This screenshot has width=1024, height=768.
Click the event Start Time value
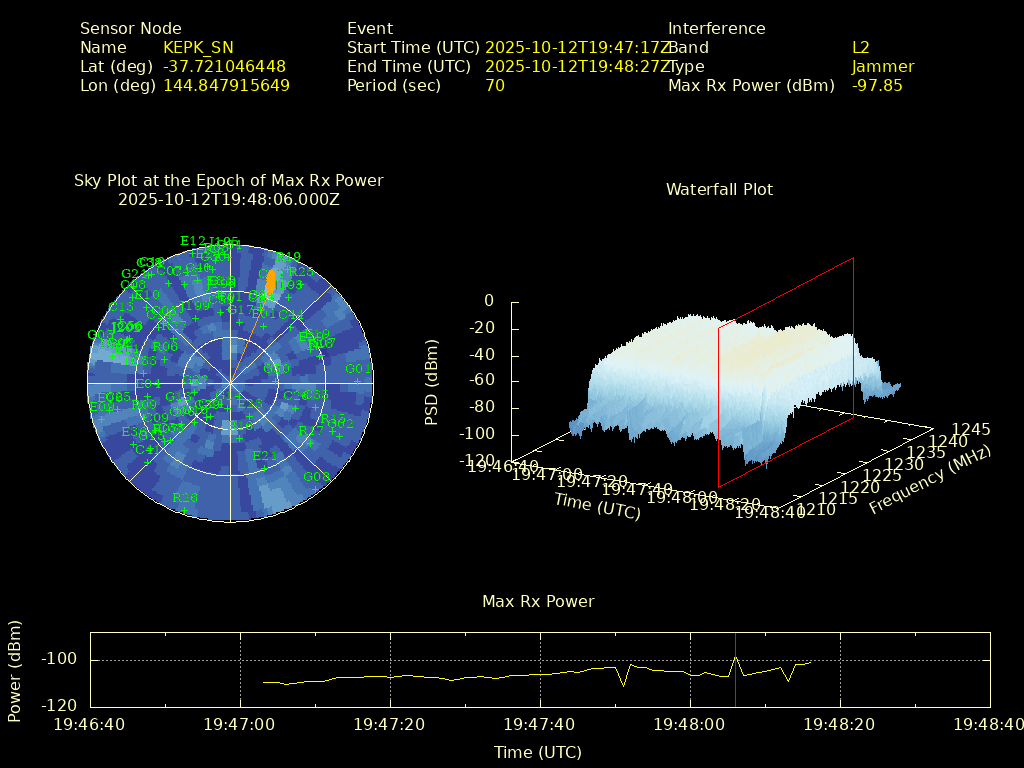pos(578,48)
